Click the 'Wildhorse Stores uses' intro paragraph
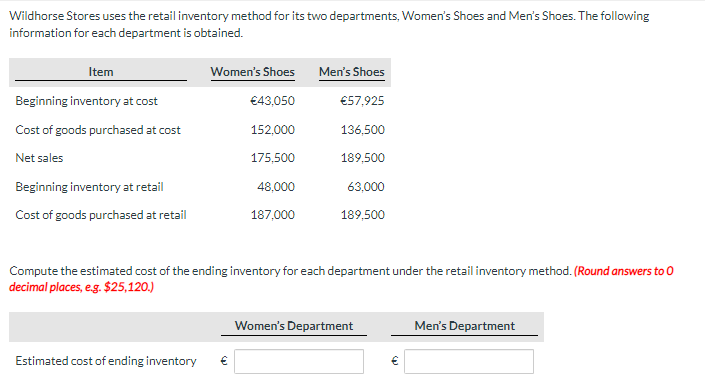Screen dimensions: 705x391 point(329,24)
